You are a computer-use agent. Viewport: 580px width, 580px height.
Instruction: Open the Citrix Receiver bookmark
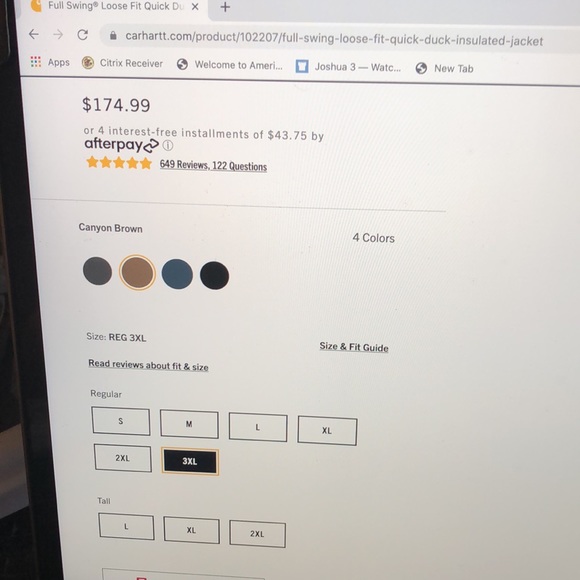click(122, 63)
